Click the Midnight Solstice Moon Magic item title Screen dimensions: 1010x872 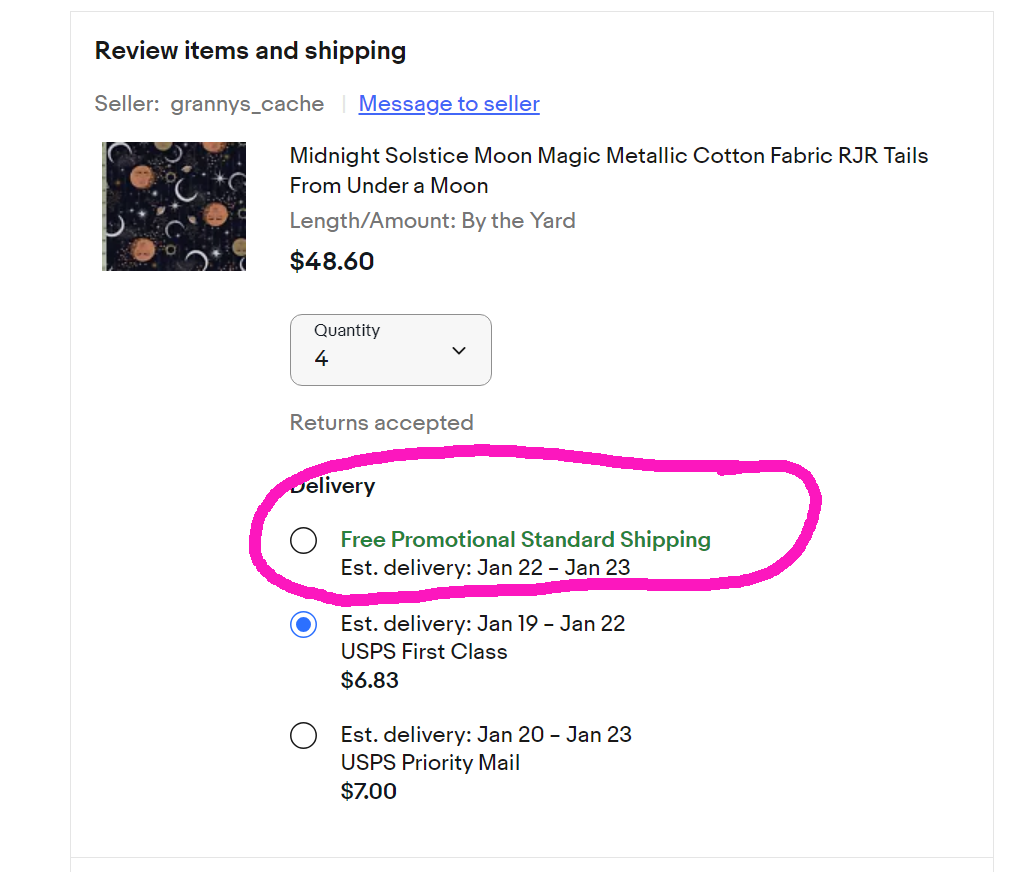click(x=608, y=170)
